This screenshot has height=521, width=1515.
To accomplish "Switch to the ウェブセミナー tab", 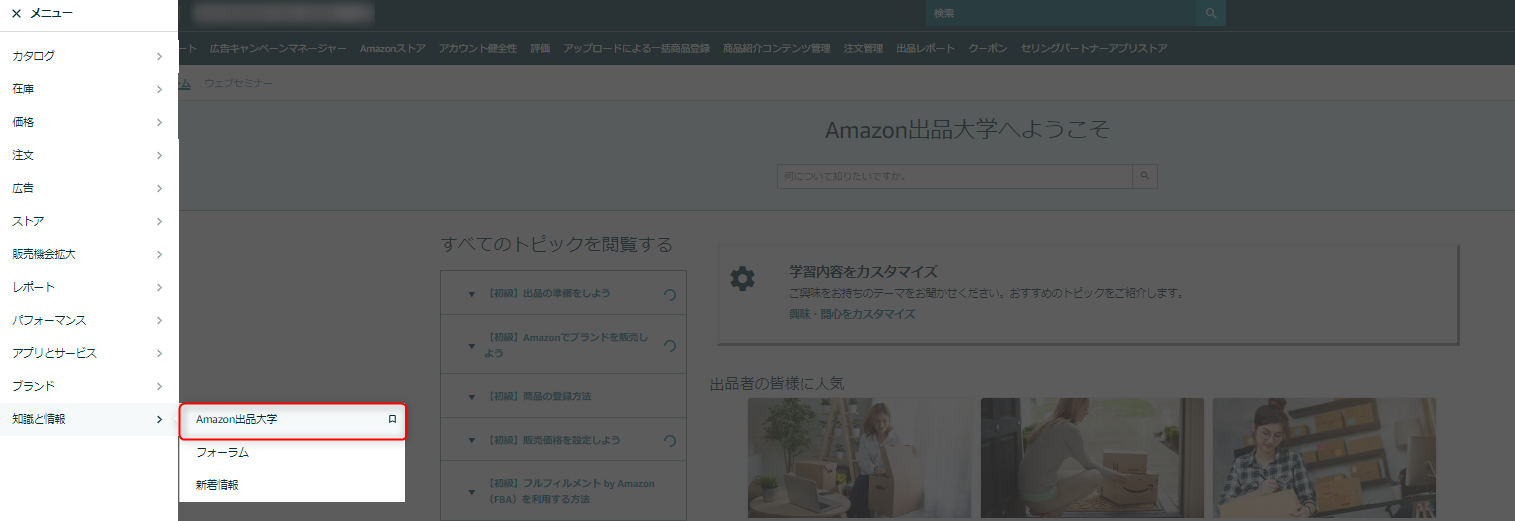I will click(238, 83).
